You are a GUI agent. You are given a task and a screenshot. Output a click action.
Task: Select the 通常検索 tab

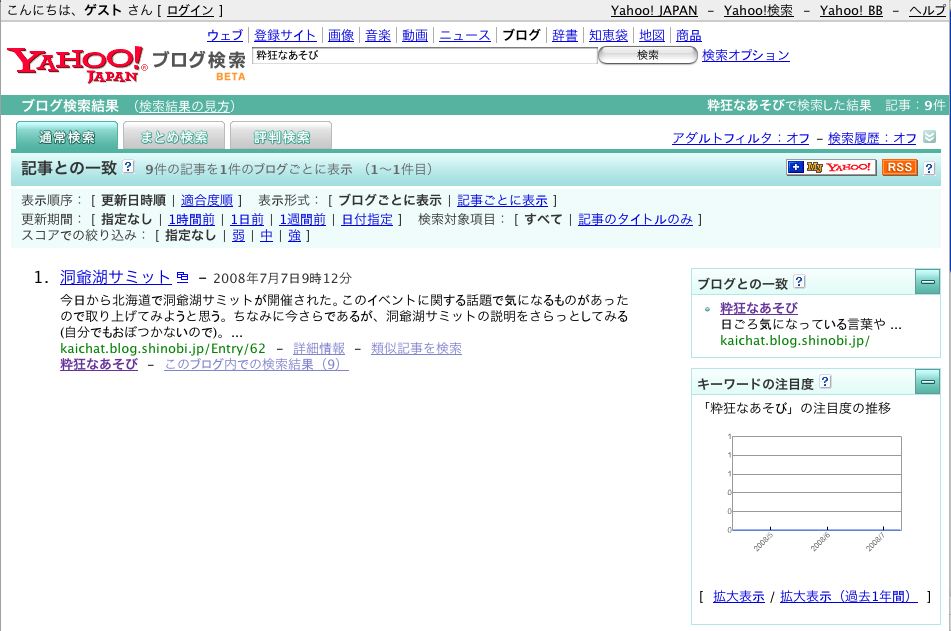(67, 137)
